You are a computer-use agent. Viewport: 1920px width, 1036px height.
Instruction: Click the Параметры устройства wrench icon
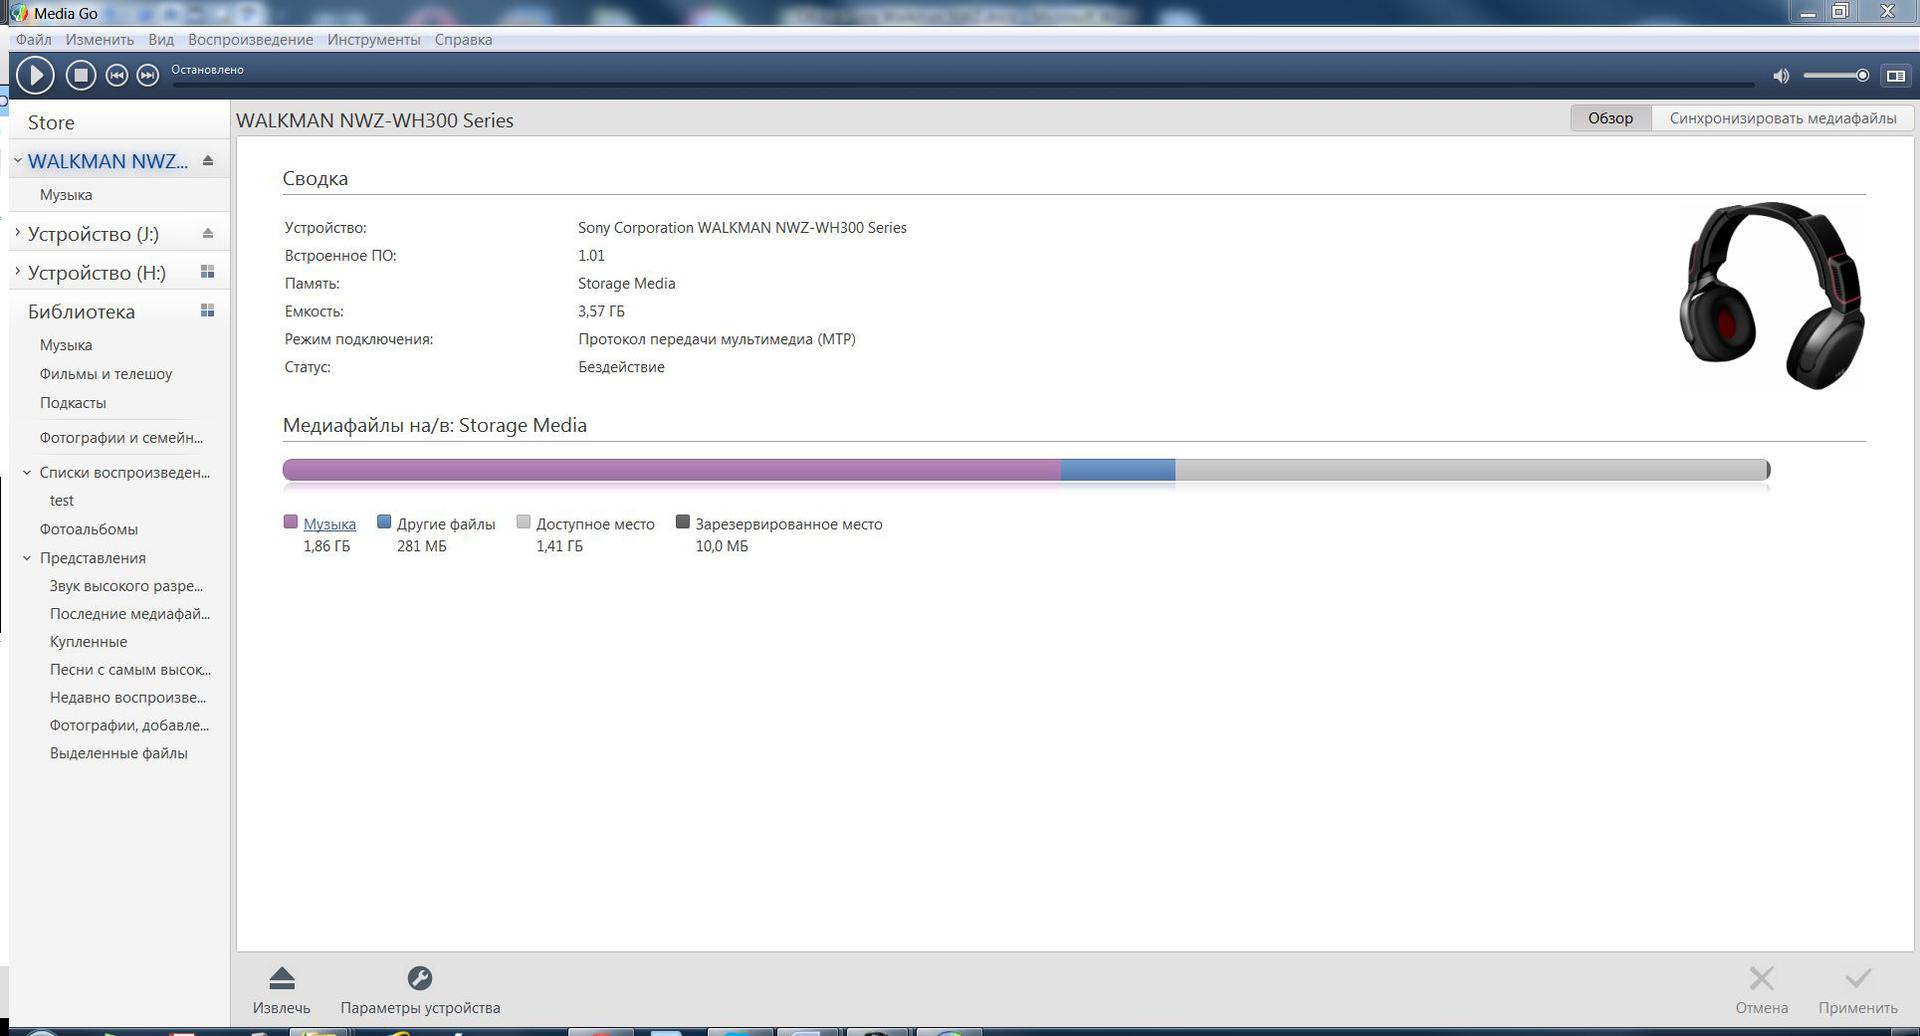click(x=420, y=978)
